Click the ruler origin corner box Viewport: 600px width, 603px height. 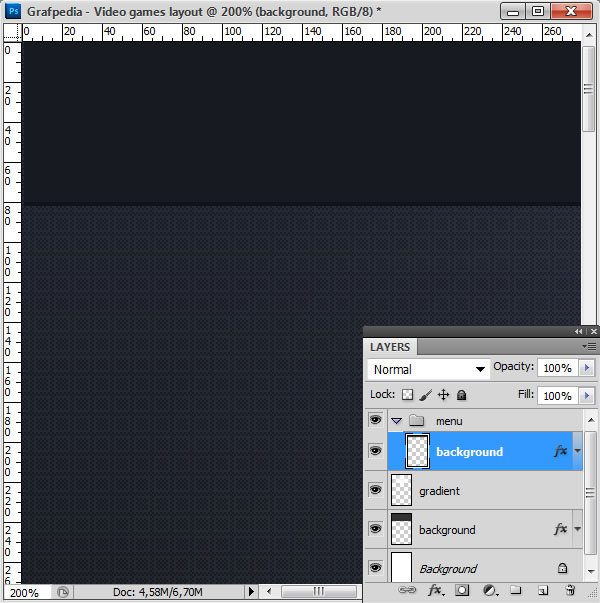click(x=12, y=32)
